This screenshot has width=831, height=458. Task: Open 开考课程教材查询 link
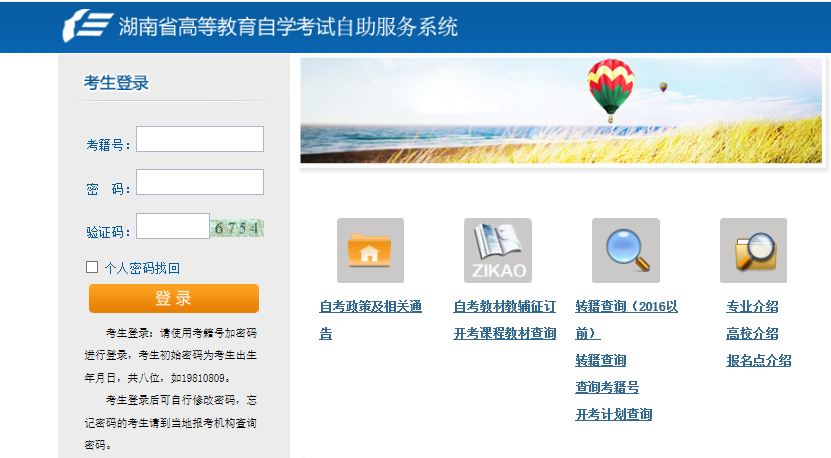tap(504, 334)
